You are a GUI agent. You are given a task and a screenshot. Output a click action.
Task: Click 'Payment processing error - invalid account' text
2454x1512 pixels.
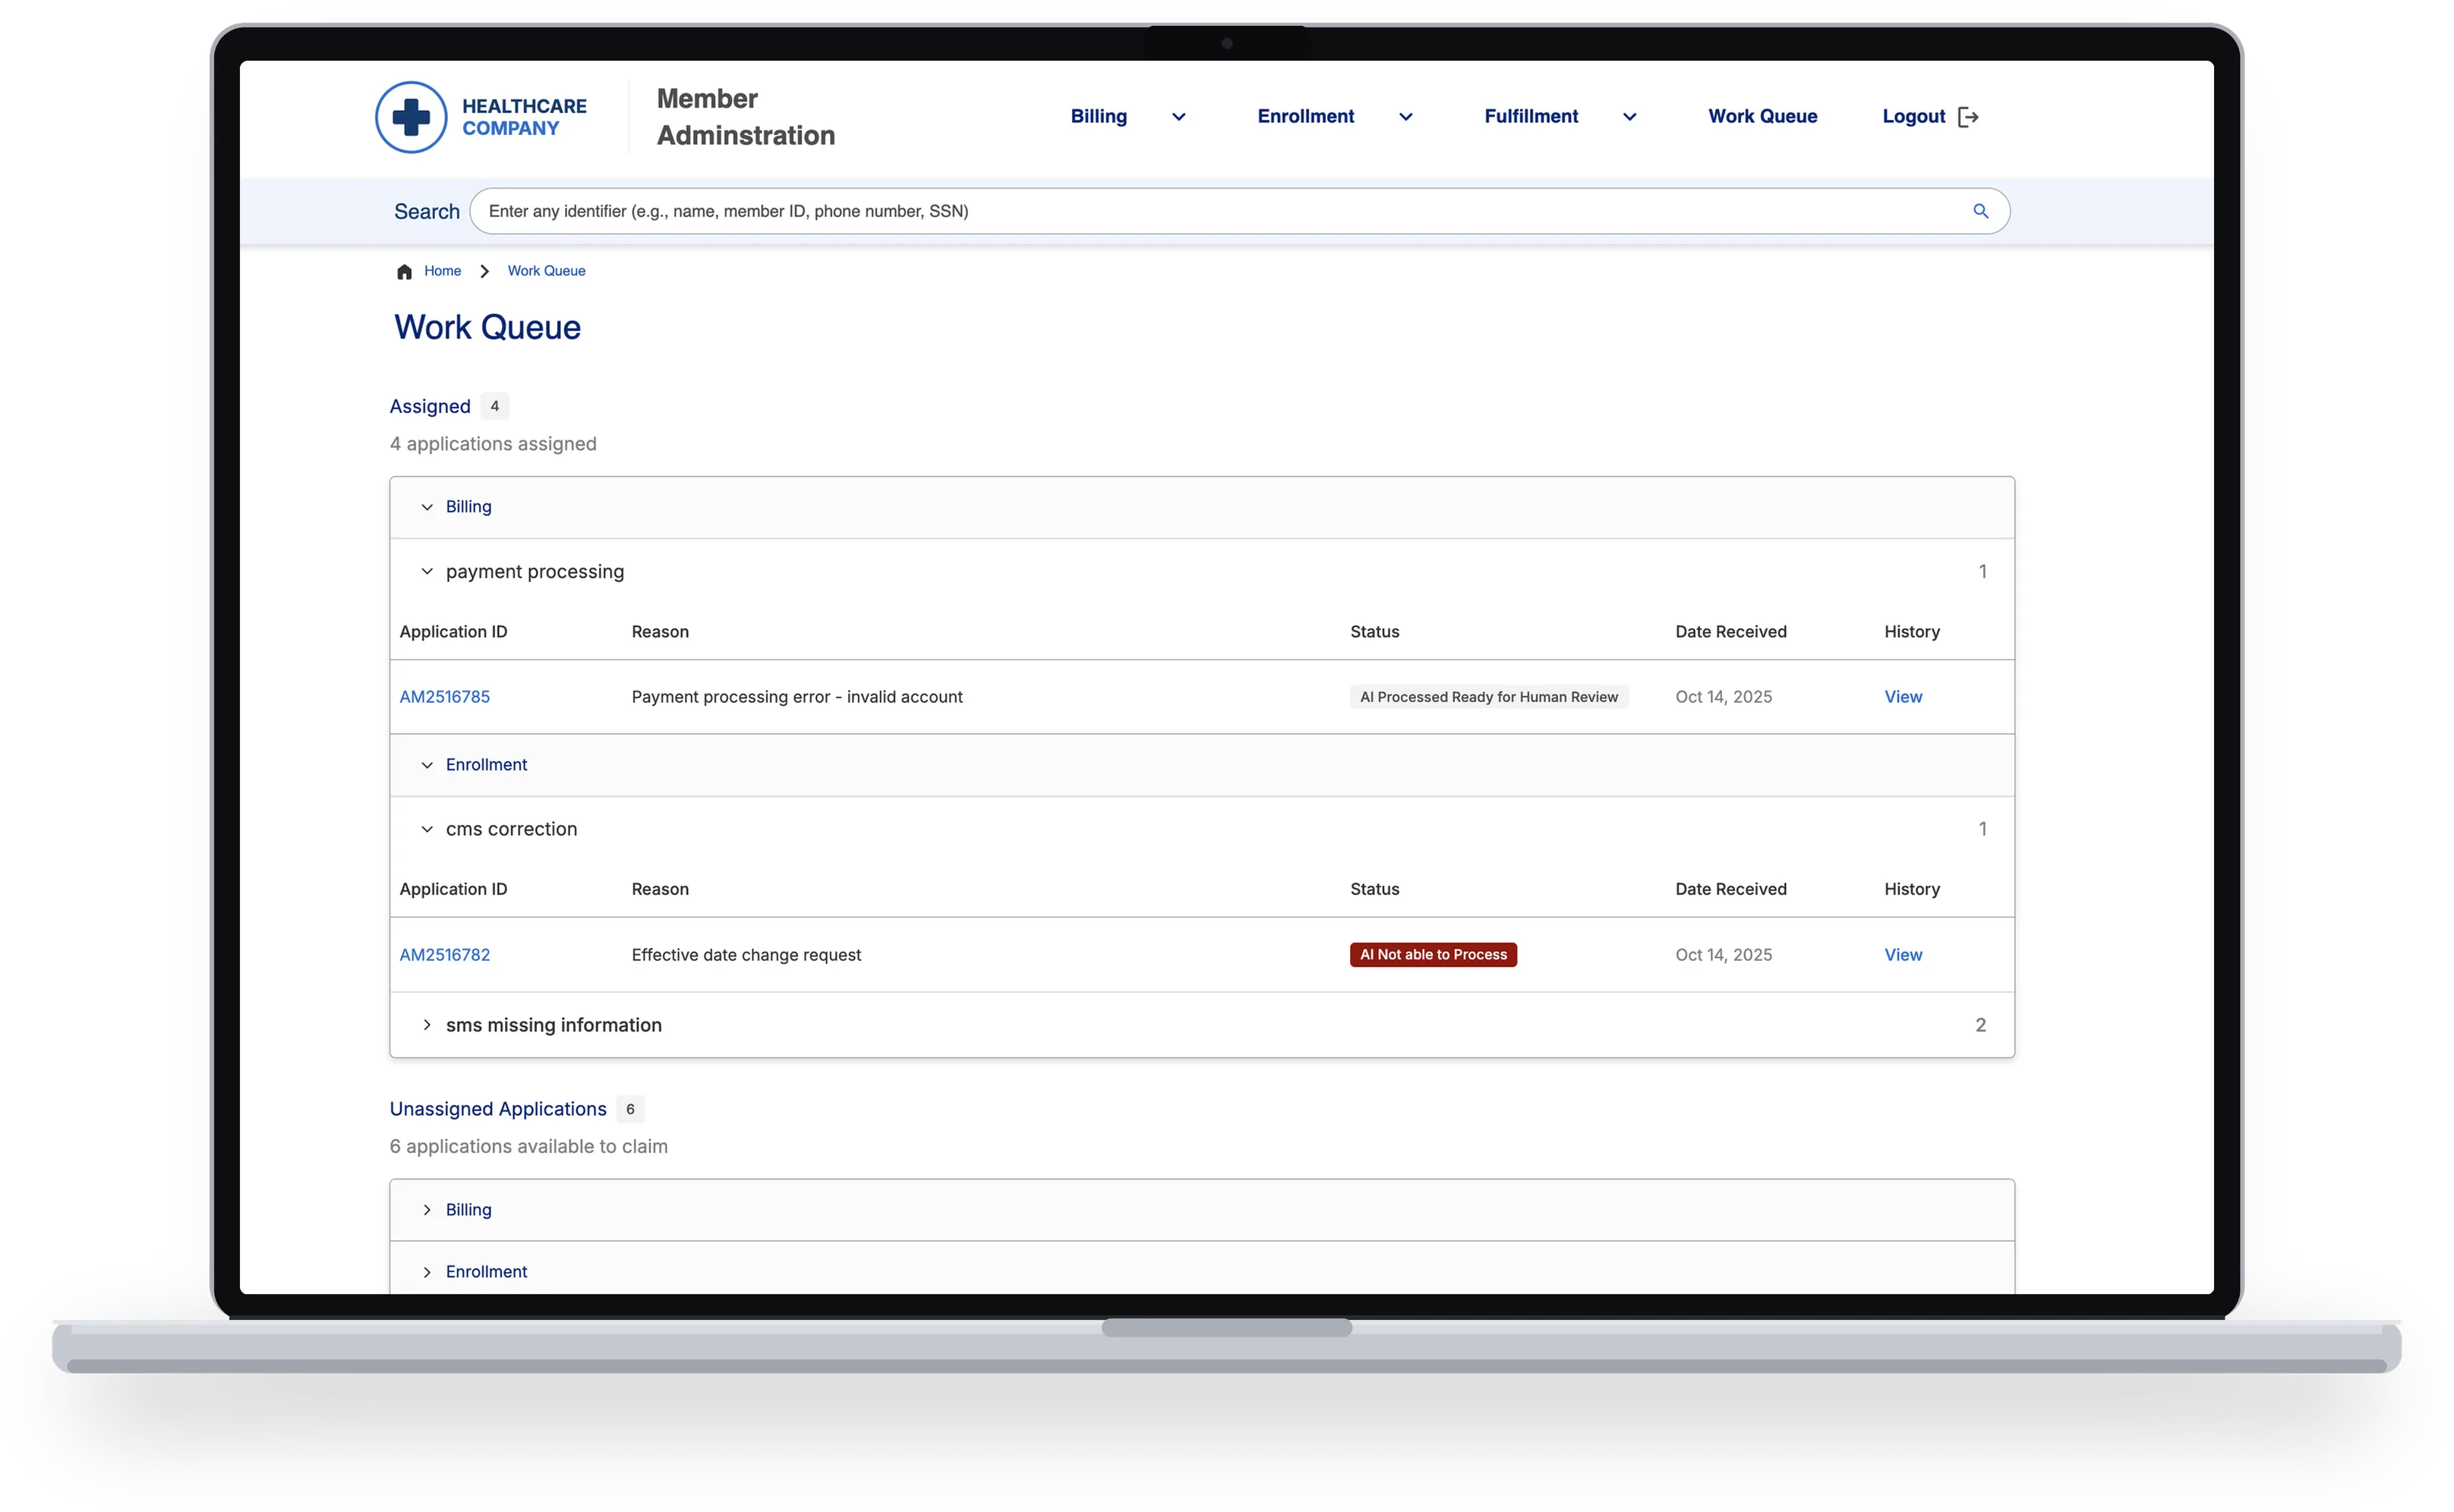click(797, 697)
